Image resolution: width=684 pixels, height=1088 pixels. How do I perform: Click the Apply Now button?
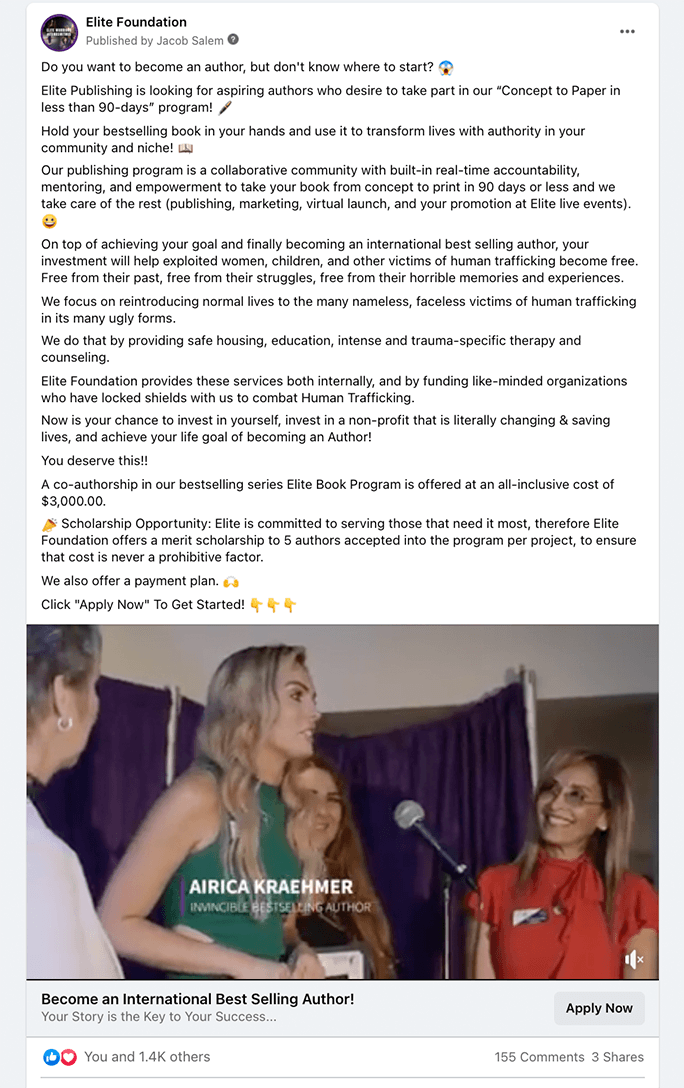click(x=599, y=1008)
